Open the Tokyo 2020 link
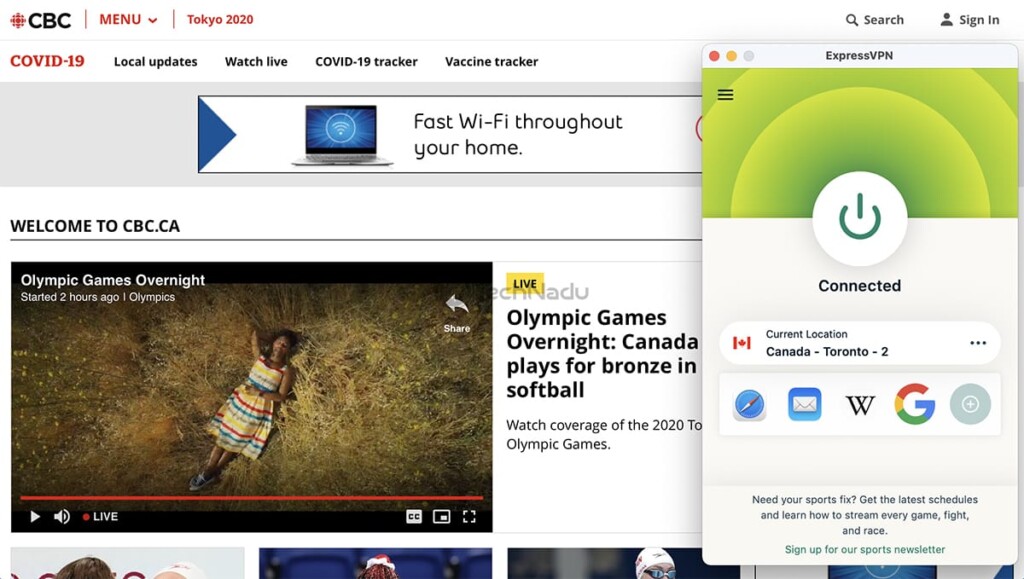The image size is (1024, 579). (x=220, y=20)
